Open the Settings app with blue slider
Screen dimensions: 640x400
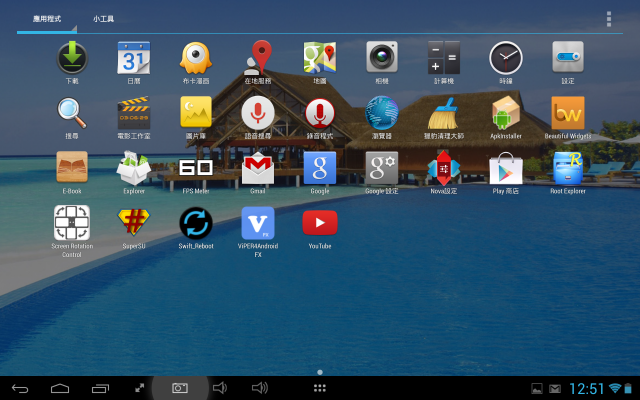tap(568, 57)
